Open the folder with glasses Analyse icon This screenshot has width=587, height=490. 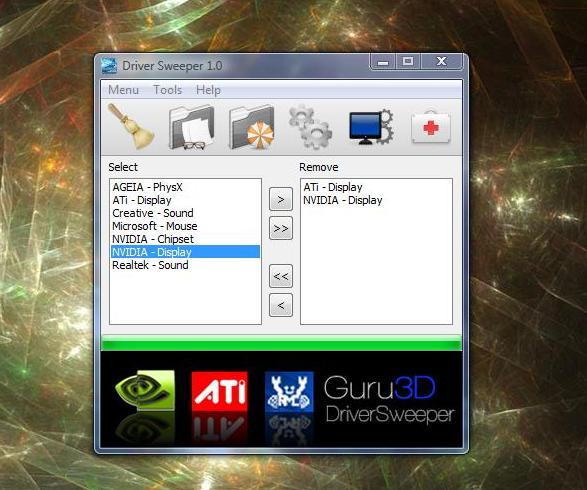click(191, 127)
